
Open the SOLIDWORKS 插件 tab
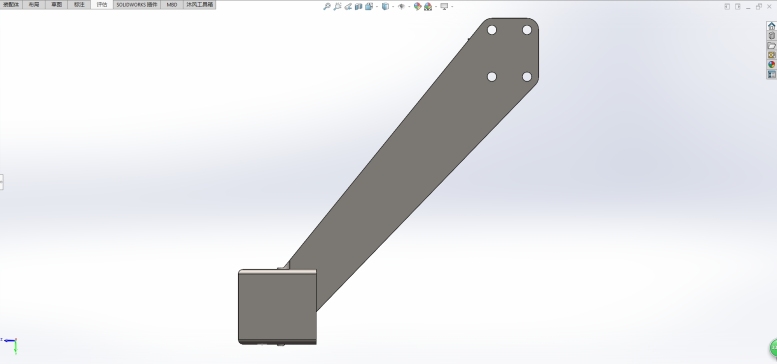tap(137, 4)
